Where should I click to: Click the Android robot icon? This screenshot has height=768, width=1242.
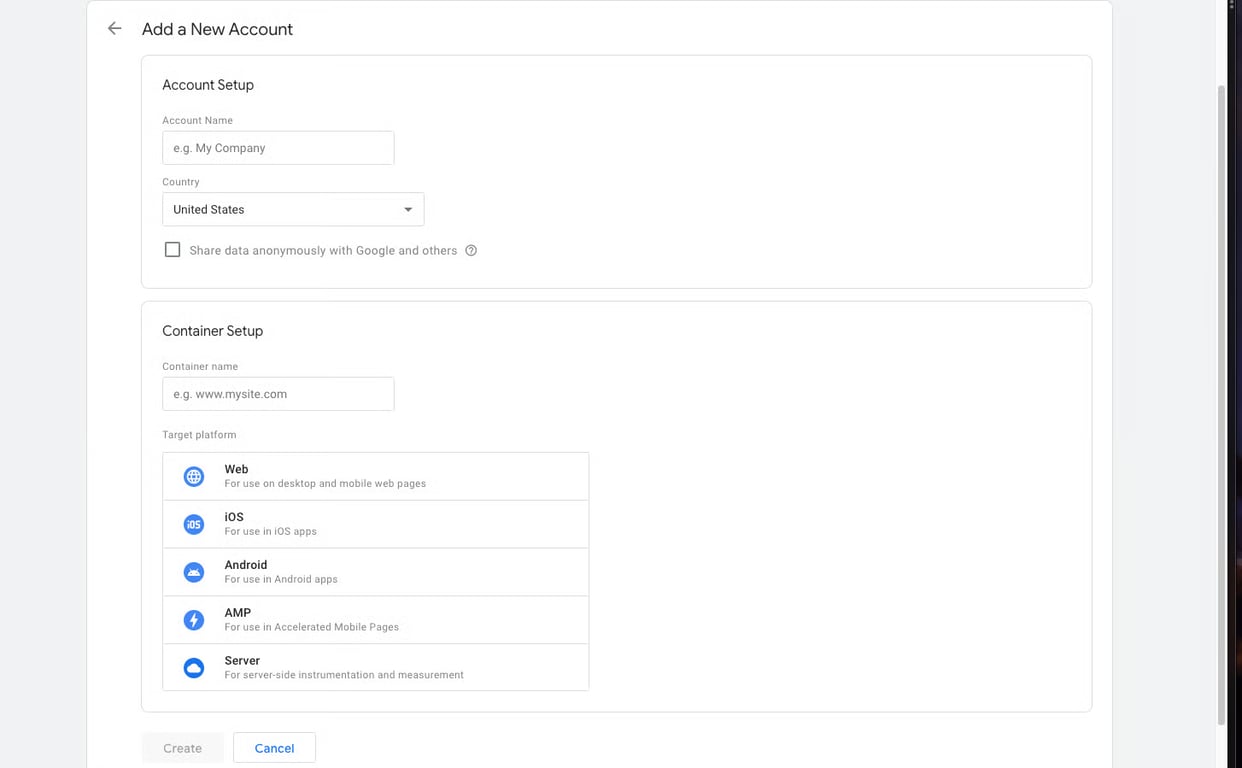[194, 572]
